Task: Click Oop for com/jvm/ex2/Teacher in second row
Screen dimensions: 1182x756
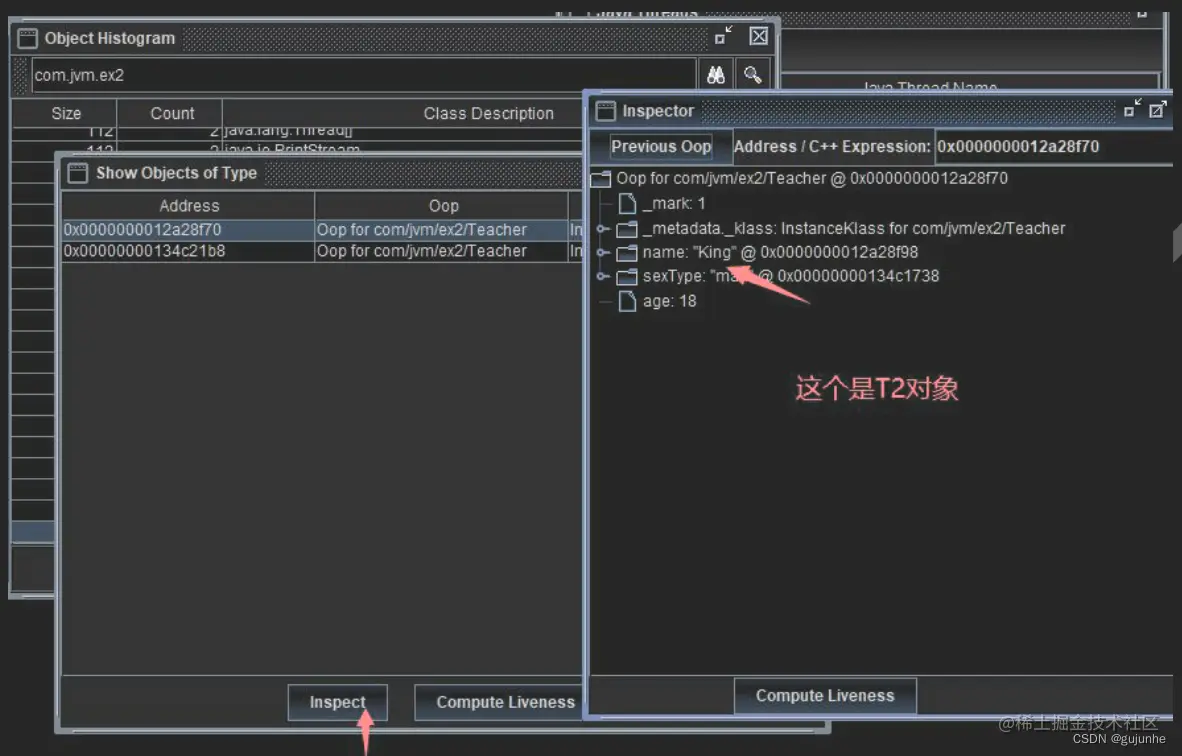Action: (421, 251)
